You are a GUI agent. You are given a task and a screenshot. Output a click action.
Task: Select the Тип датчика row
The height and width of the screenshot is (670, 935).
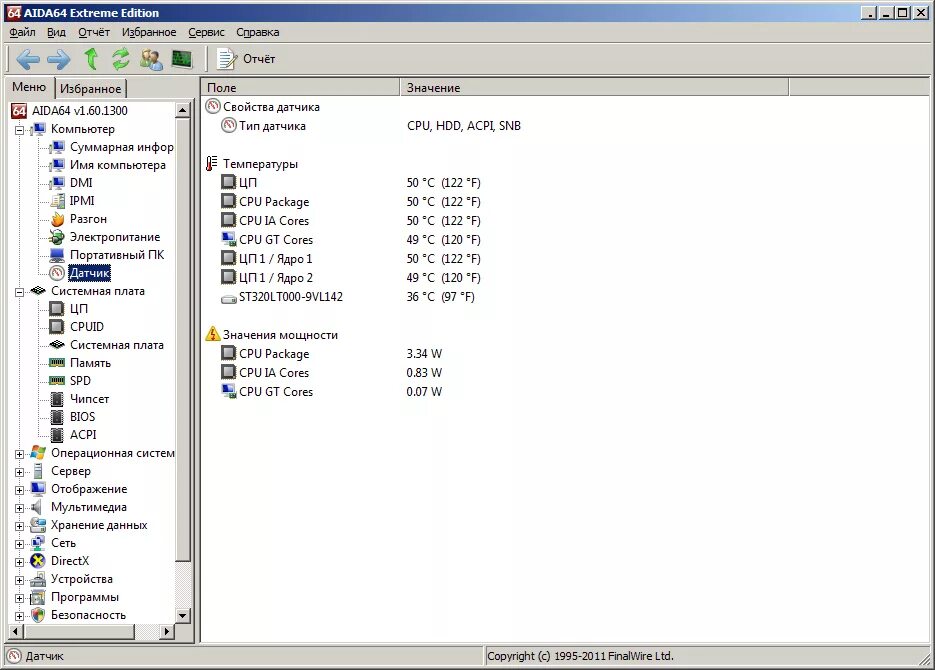tap(371, 126)
